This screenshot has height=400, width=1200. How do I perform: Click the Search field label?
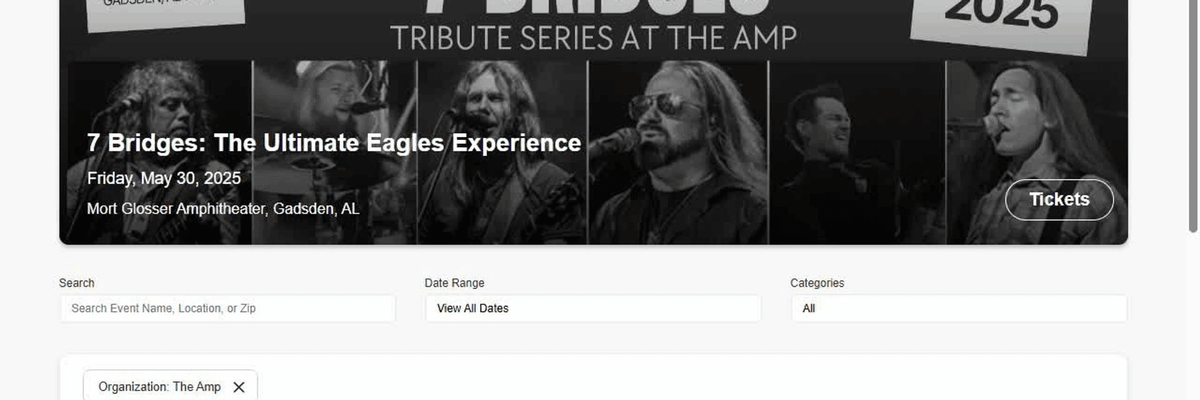click(77, 283)
